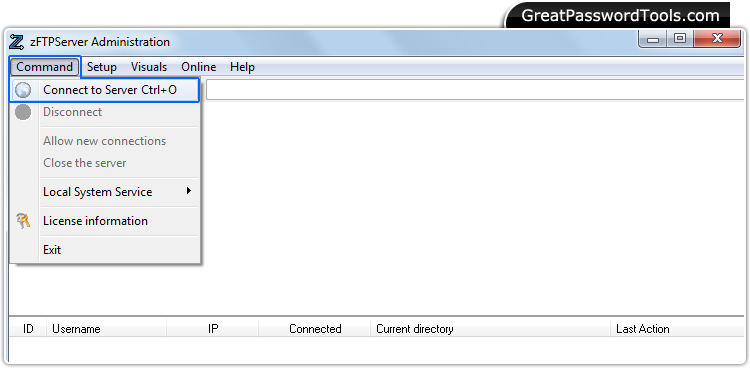
Task: Expand the Local System Service submenu
Action: (x=104, y=192)
